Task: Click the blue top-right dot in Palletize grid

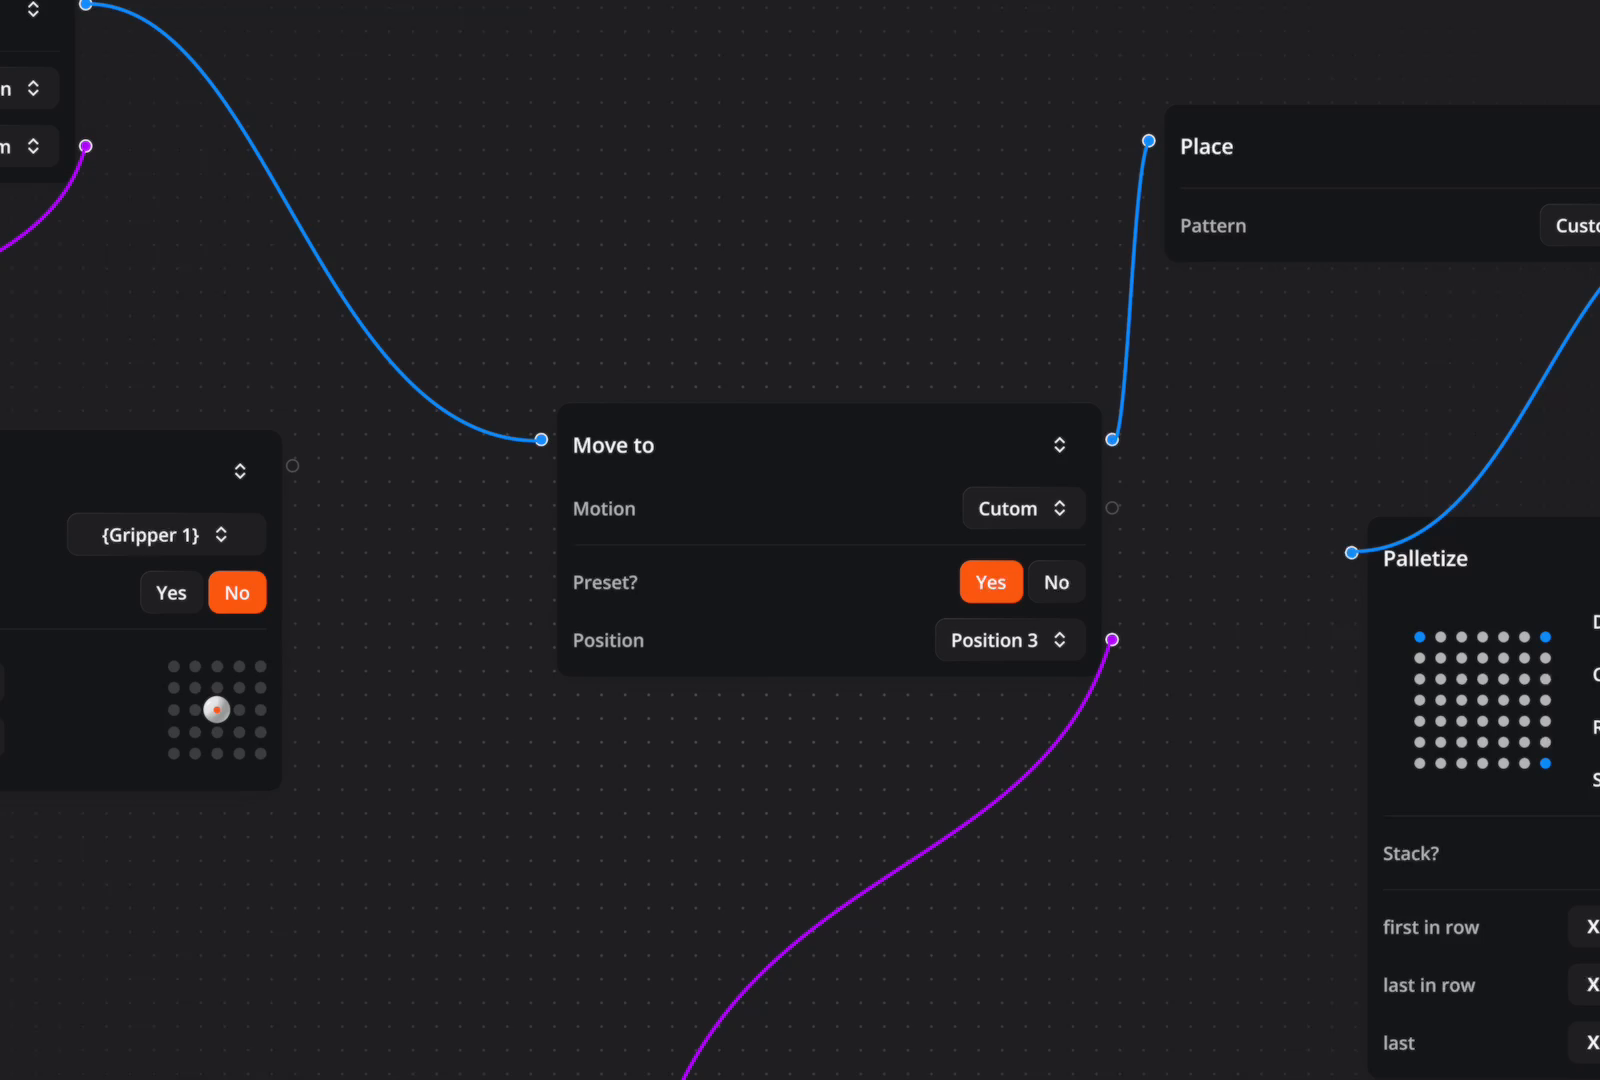Action: coord(1546,636)
